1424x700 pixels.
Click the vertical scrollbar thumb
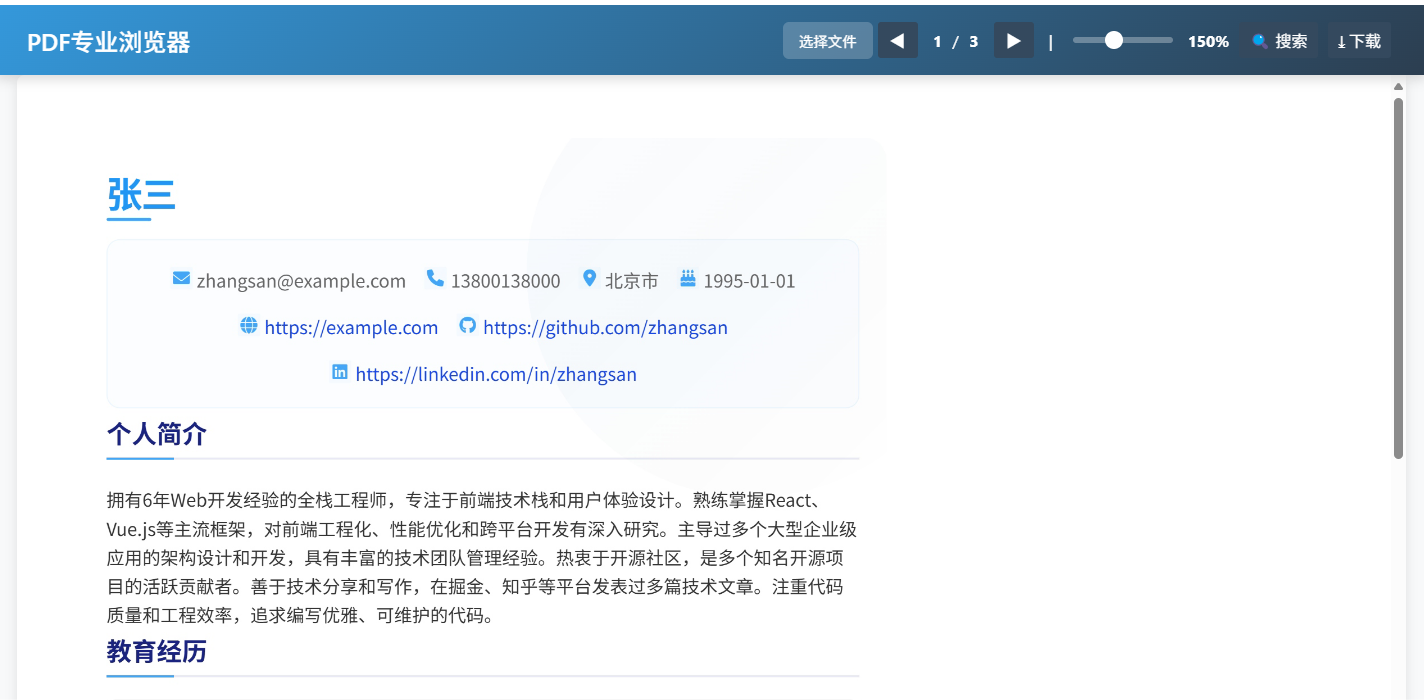point(1398,278)
